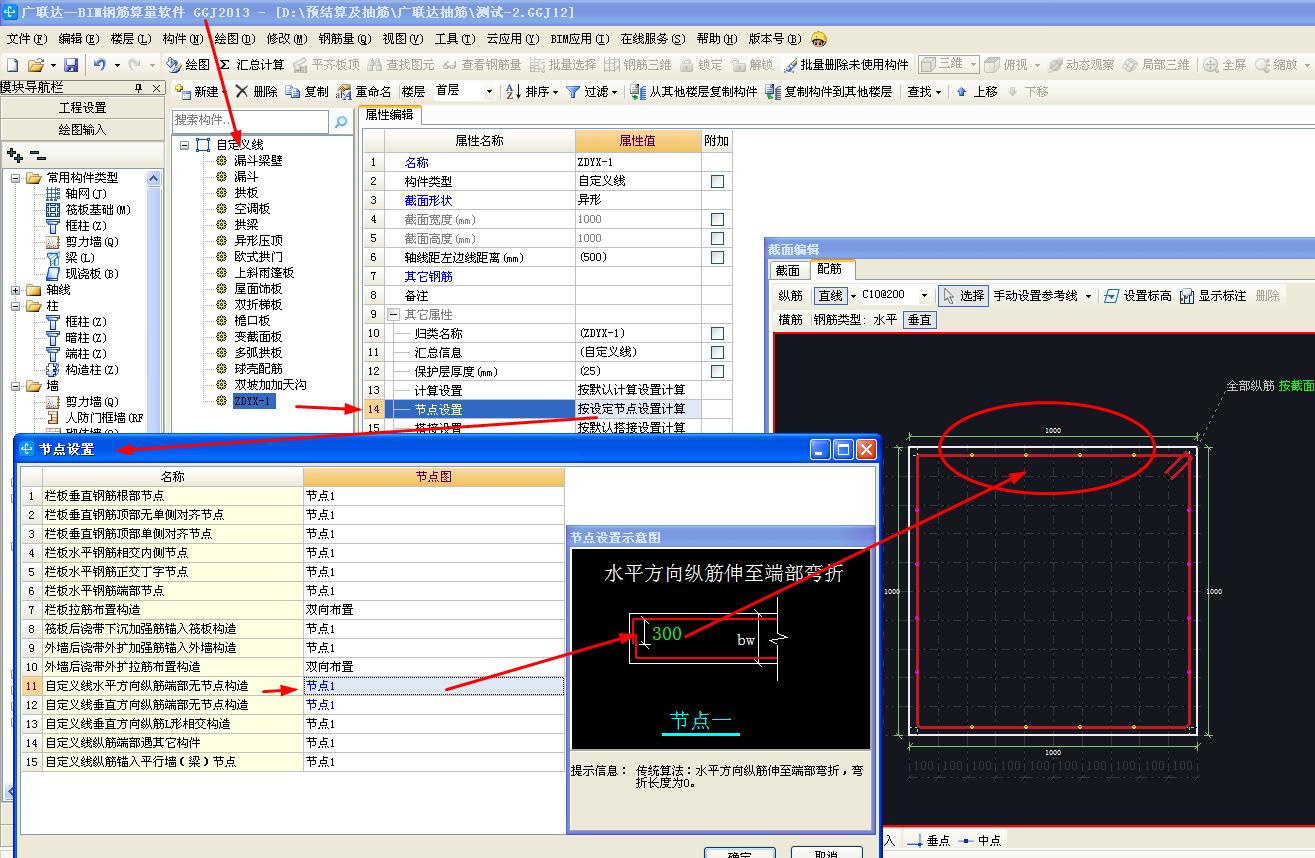Open the 工具(T) menu
Image resolution: width=1315 pixels, height=858 pixels.
pyautogui.click(x=455, y=39)
